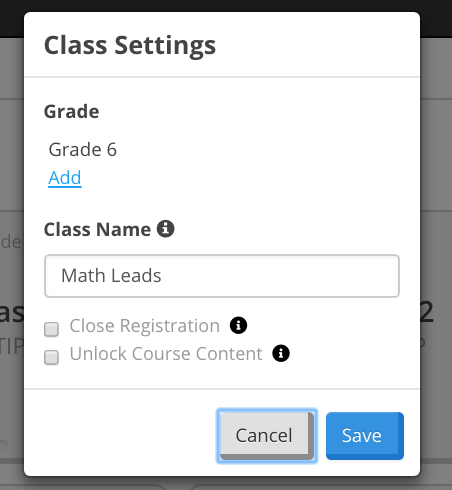The image size is (452, 490).
Task: Click the Unlock Course Content label text
Action: click(x=166, y=354)
